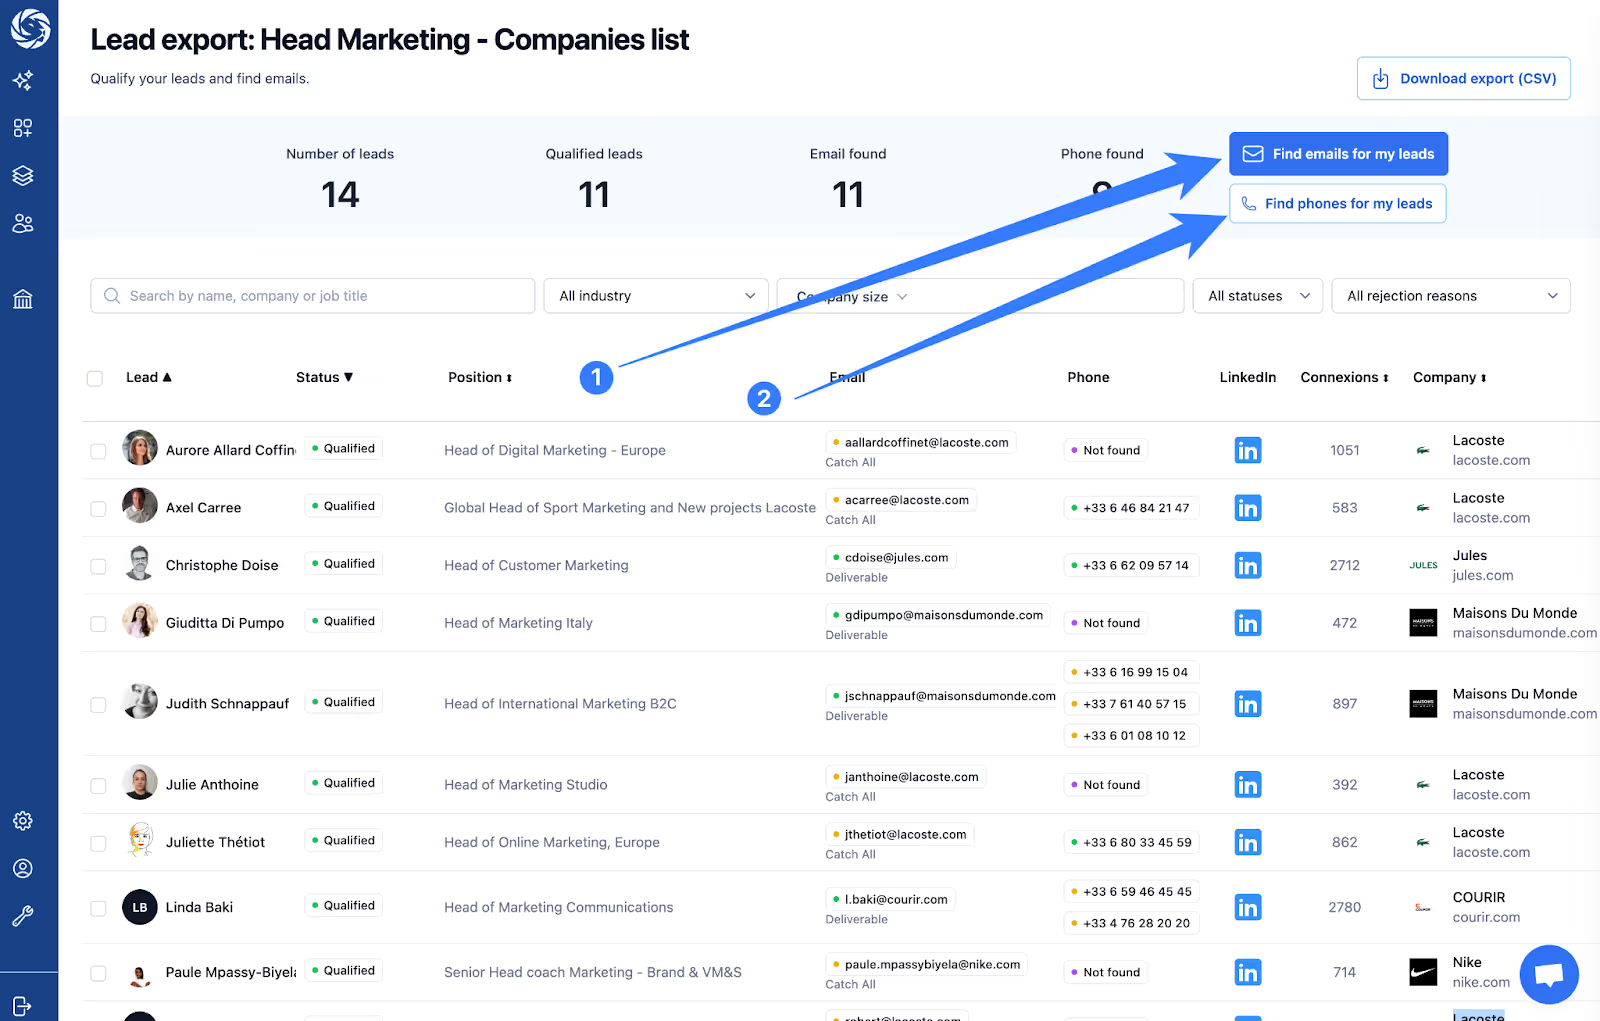Screen dimensions: 1600x1021
Task: Click "Head of Marketing Italy" position
Action: click(518, 623)
